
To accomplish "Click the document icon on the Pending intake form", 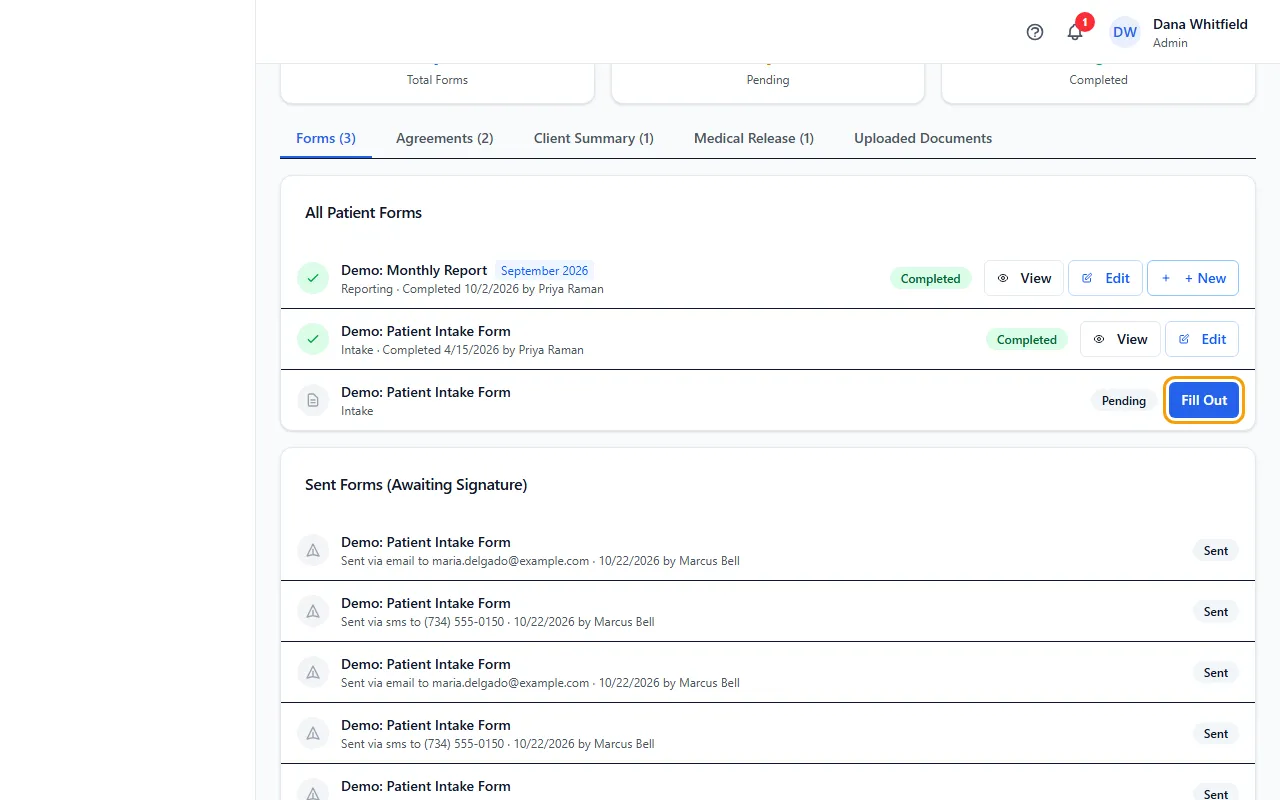I will 313,400.
